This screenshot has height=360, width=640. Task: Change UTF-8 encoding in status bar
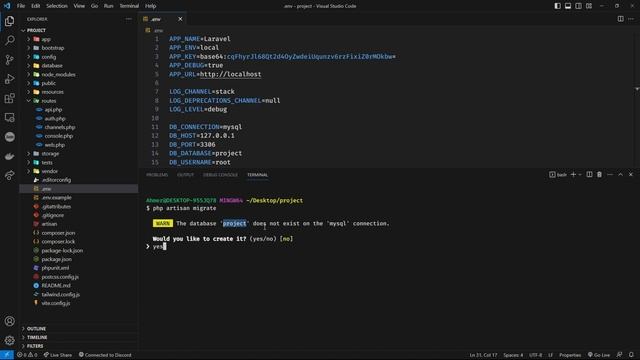click(536, 355)
